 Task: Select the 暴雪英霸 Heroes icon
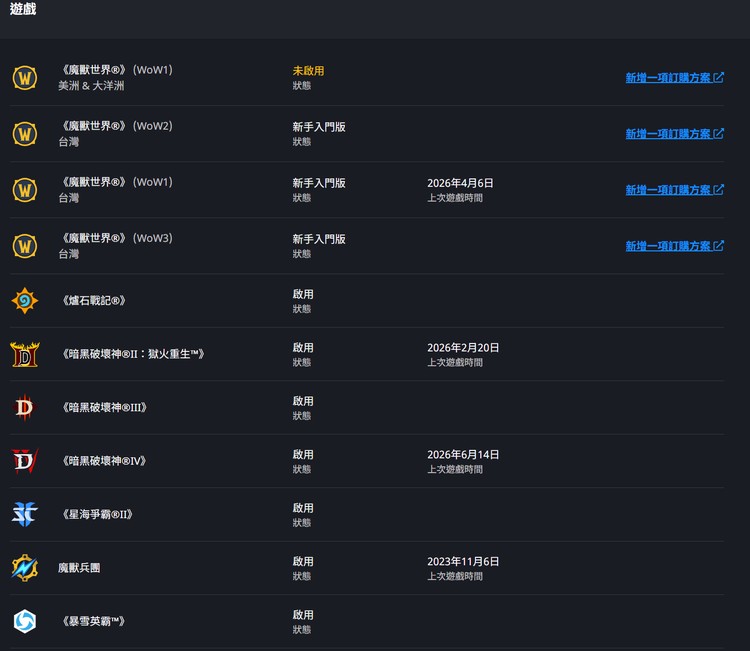(25, 621)
